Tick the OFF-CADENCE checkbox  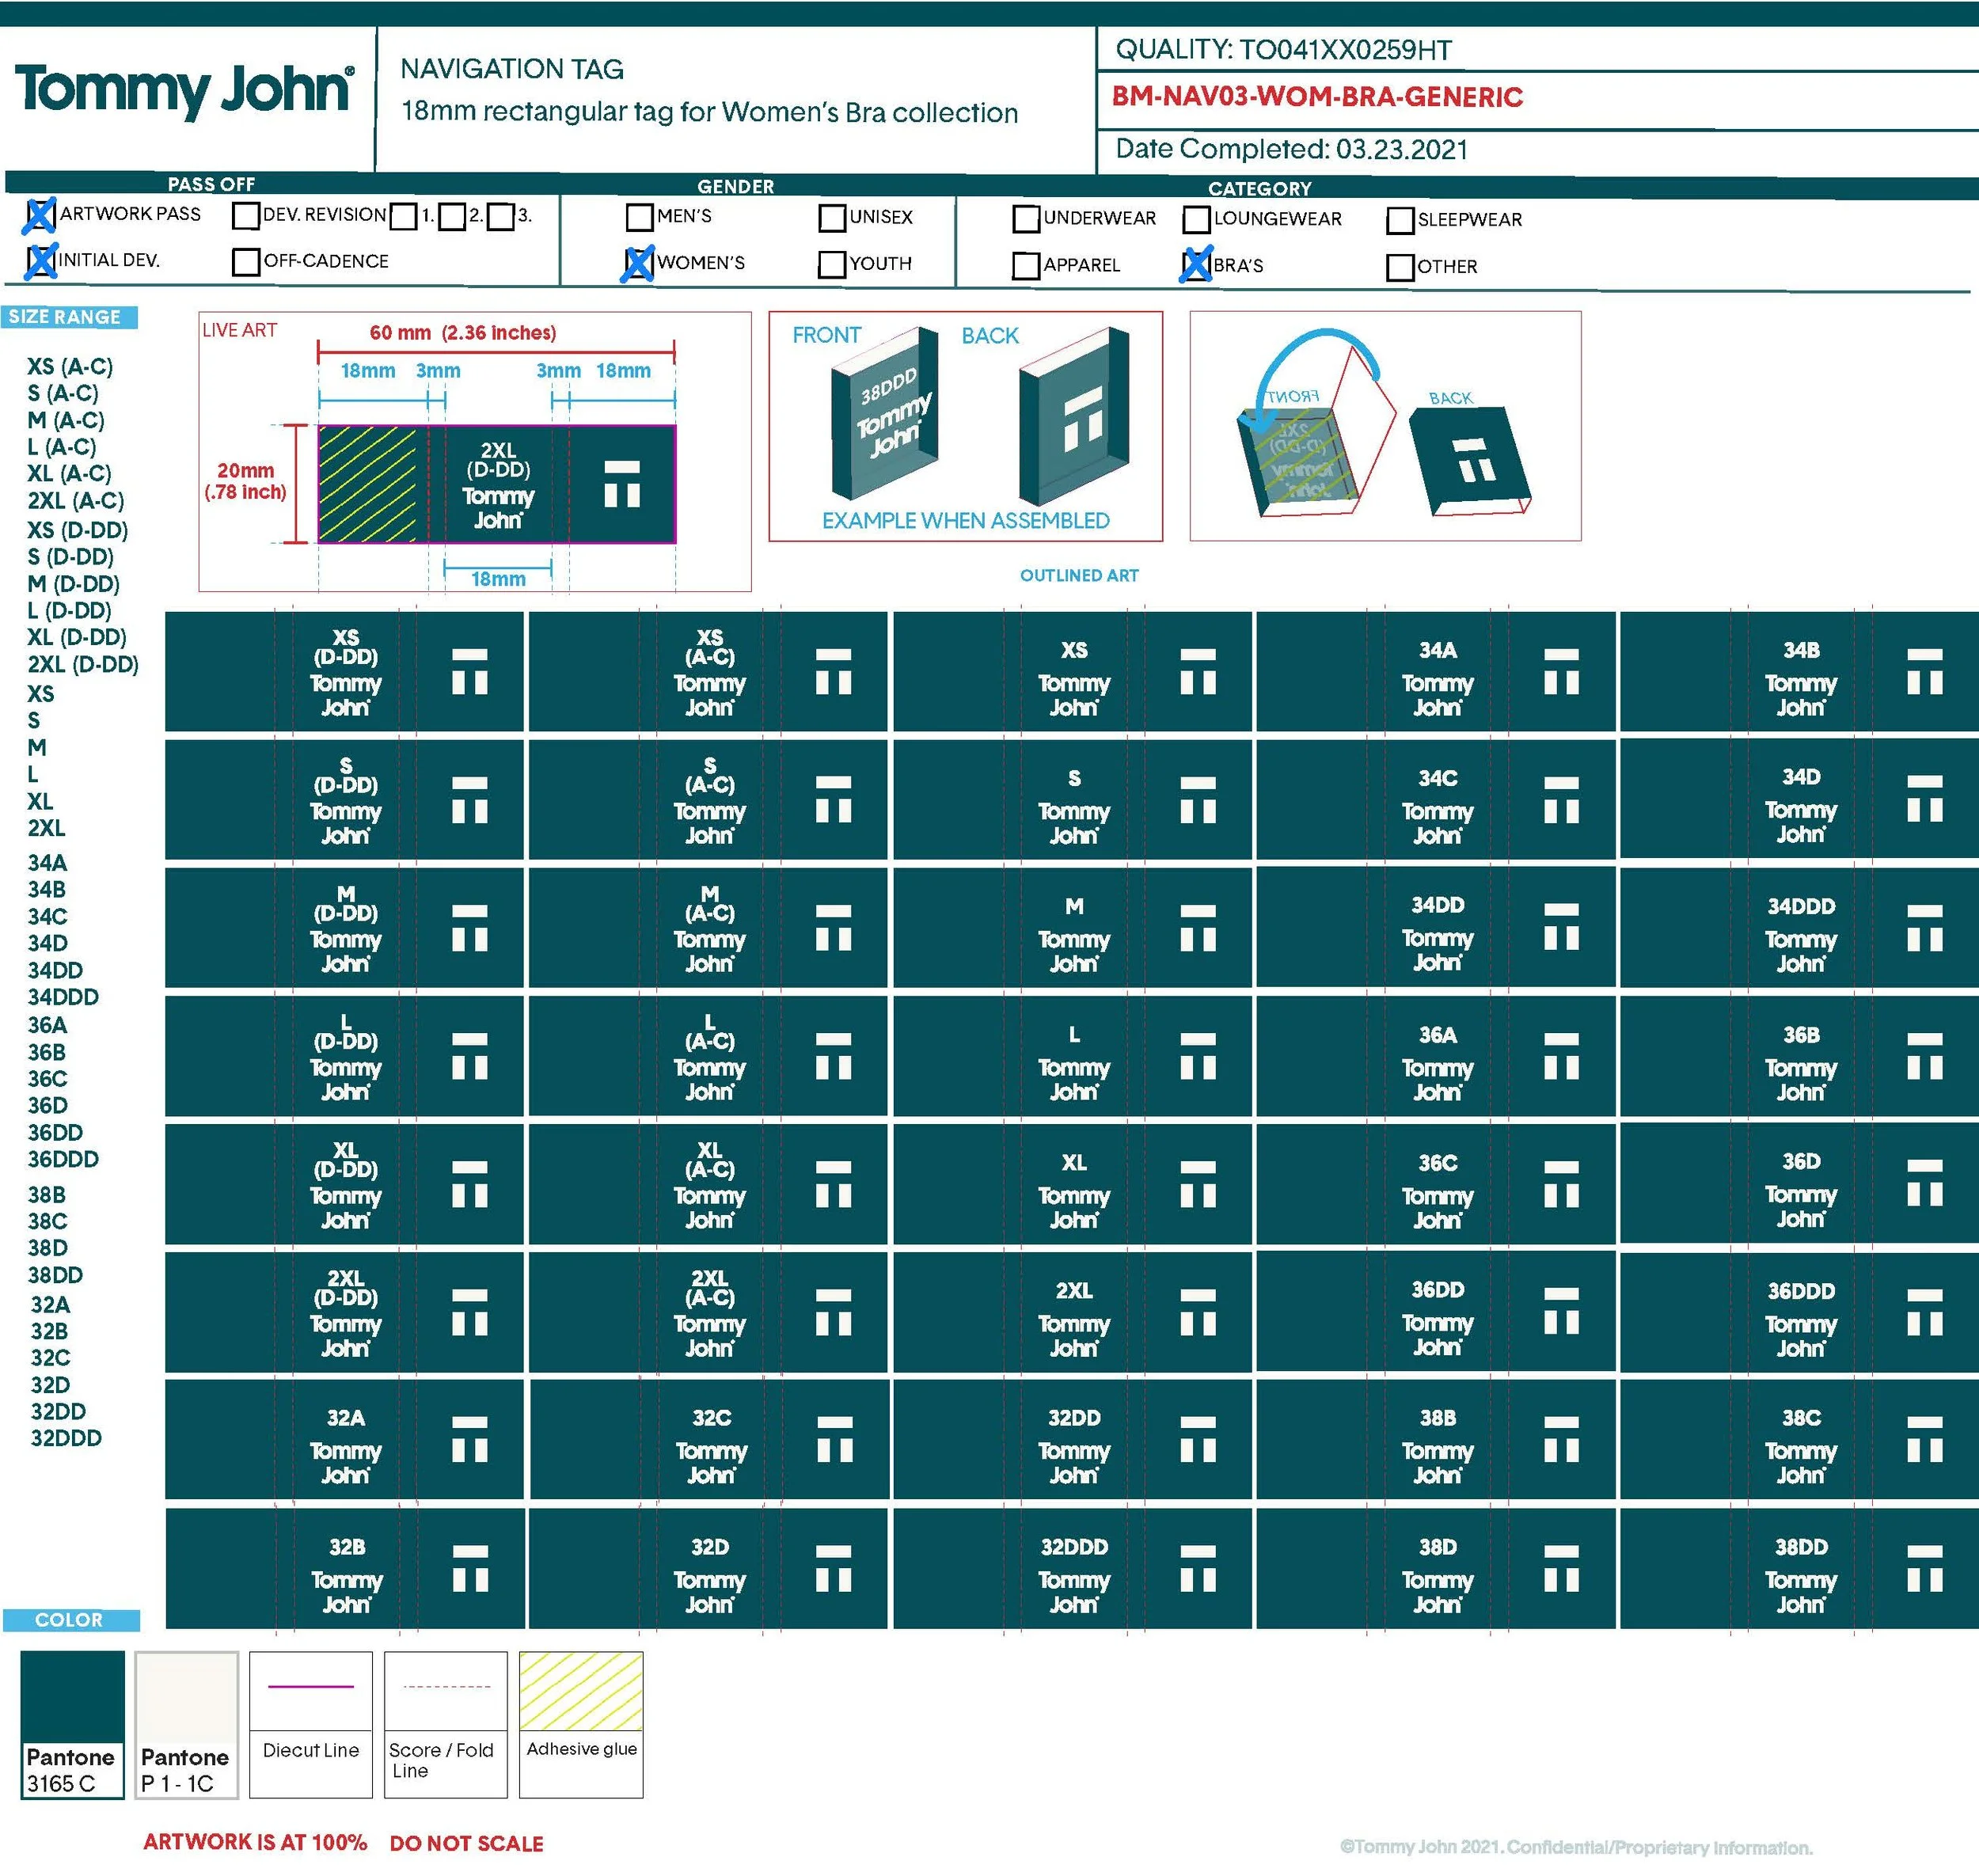click(x=246, y=262)
